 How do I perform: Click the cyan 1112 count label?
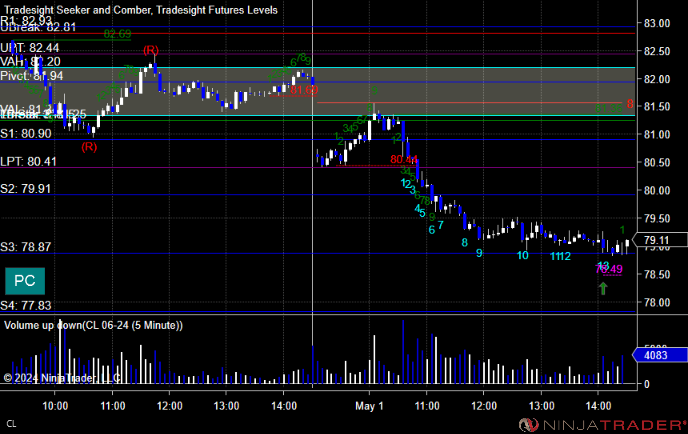(x=560, y=256)
